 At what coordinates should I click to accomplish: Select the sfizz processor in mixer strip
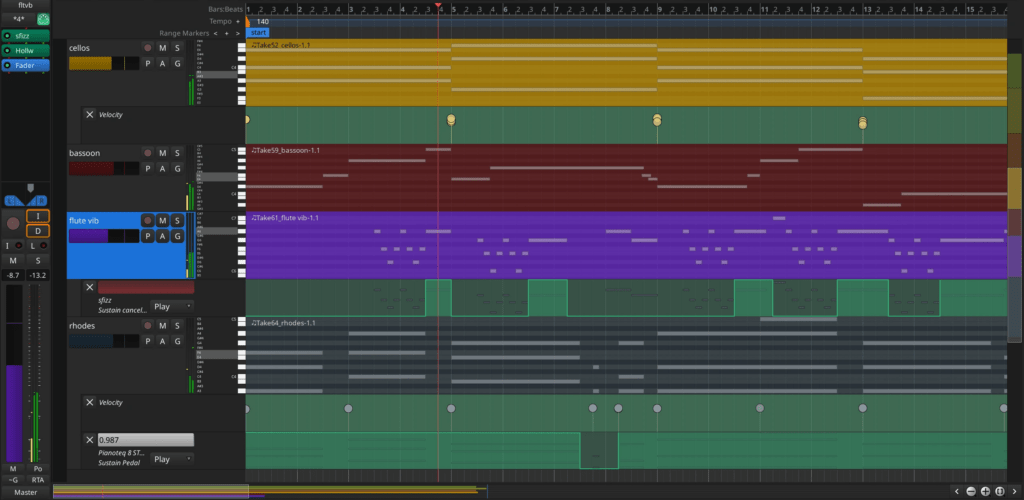point(25,36)
